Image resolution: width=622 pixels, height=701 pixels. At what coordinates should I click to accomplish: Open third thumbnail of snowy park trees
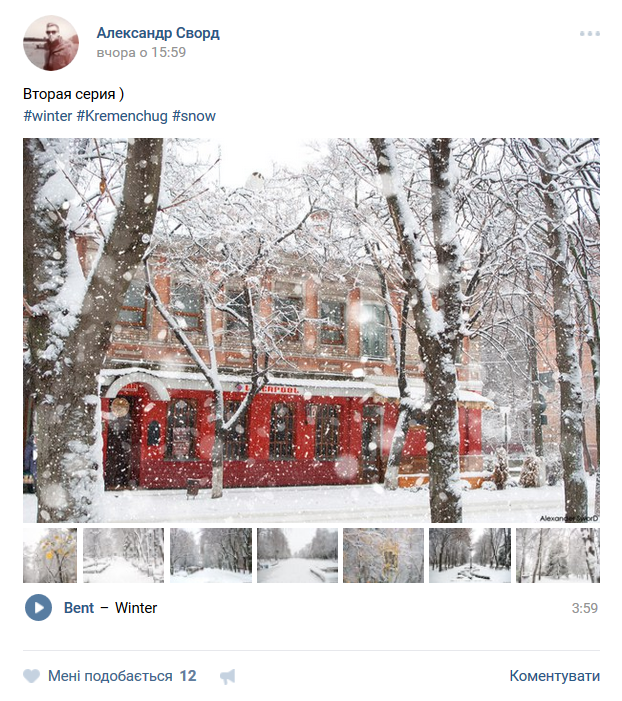(211, 555)
